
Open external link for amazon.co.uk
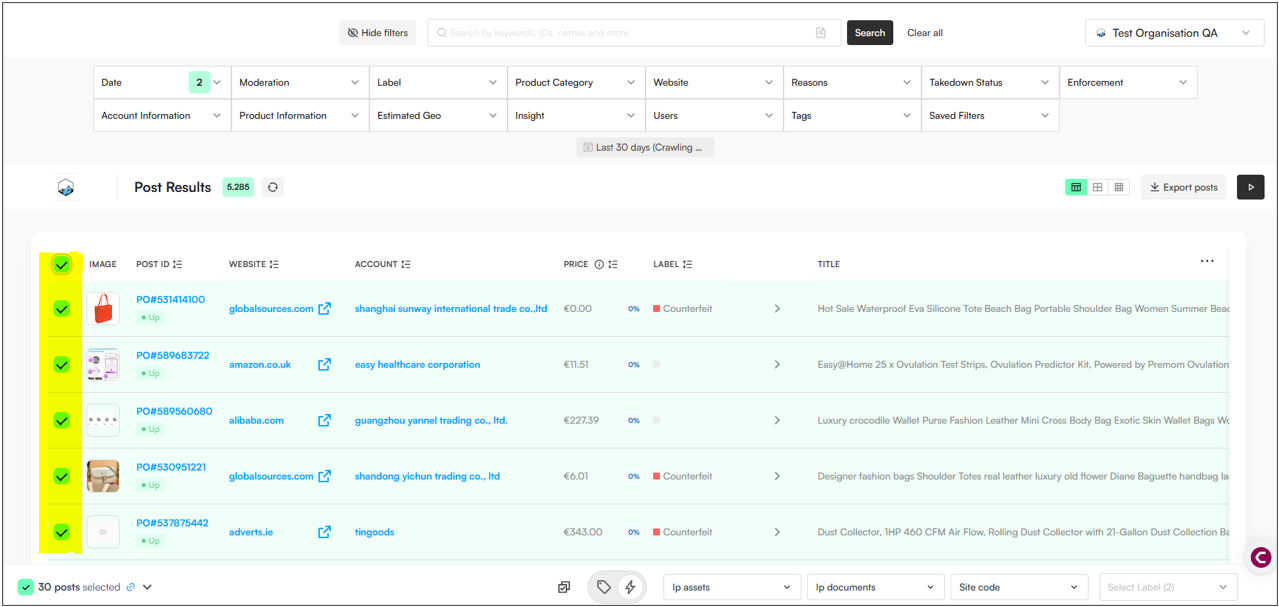(324, 365)
